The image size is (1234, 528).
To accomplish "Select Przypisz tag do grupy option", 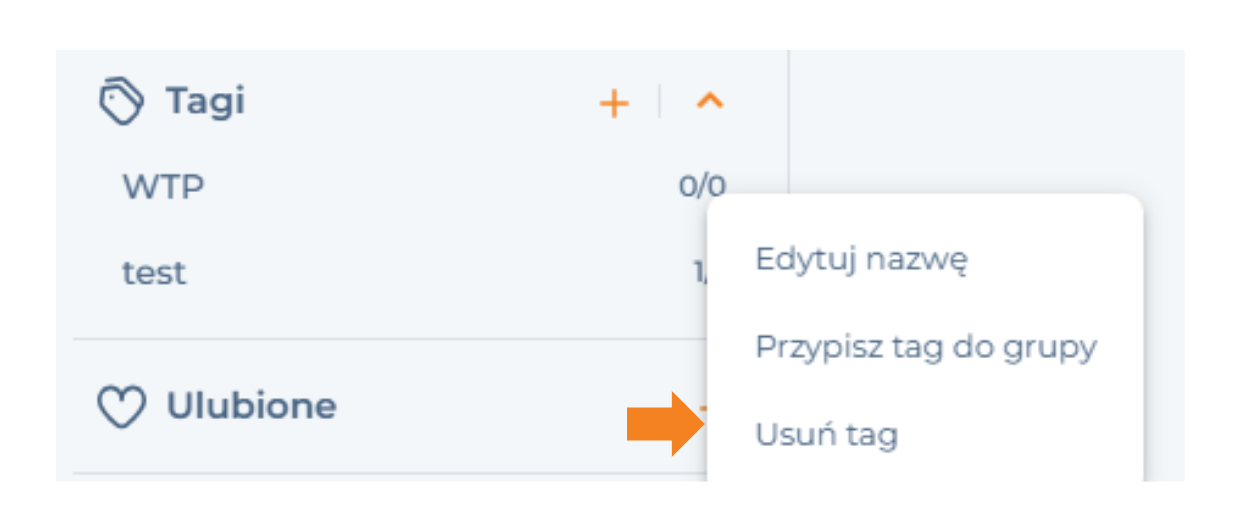I will [926, 347].
